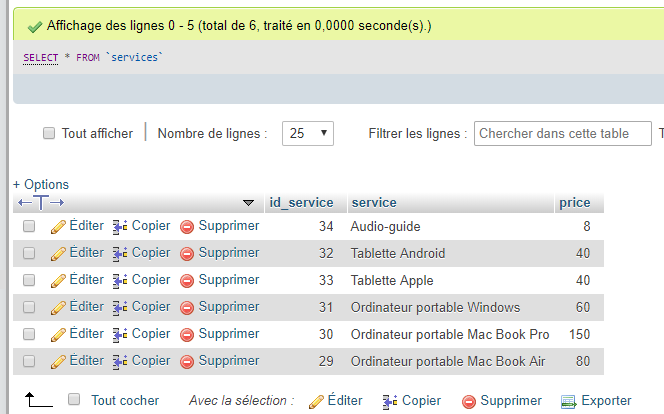Check the row checkbox for id_service 34
The width and height of the screenshot is (664, 414).
[x=29, y=226]
